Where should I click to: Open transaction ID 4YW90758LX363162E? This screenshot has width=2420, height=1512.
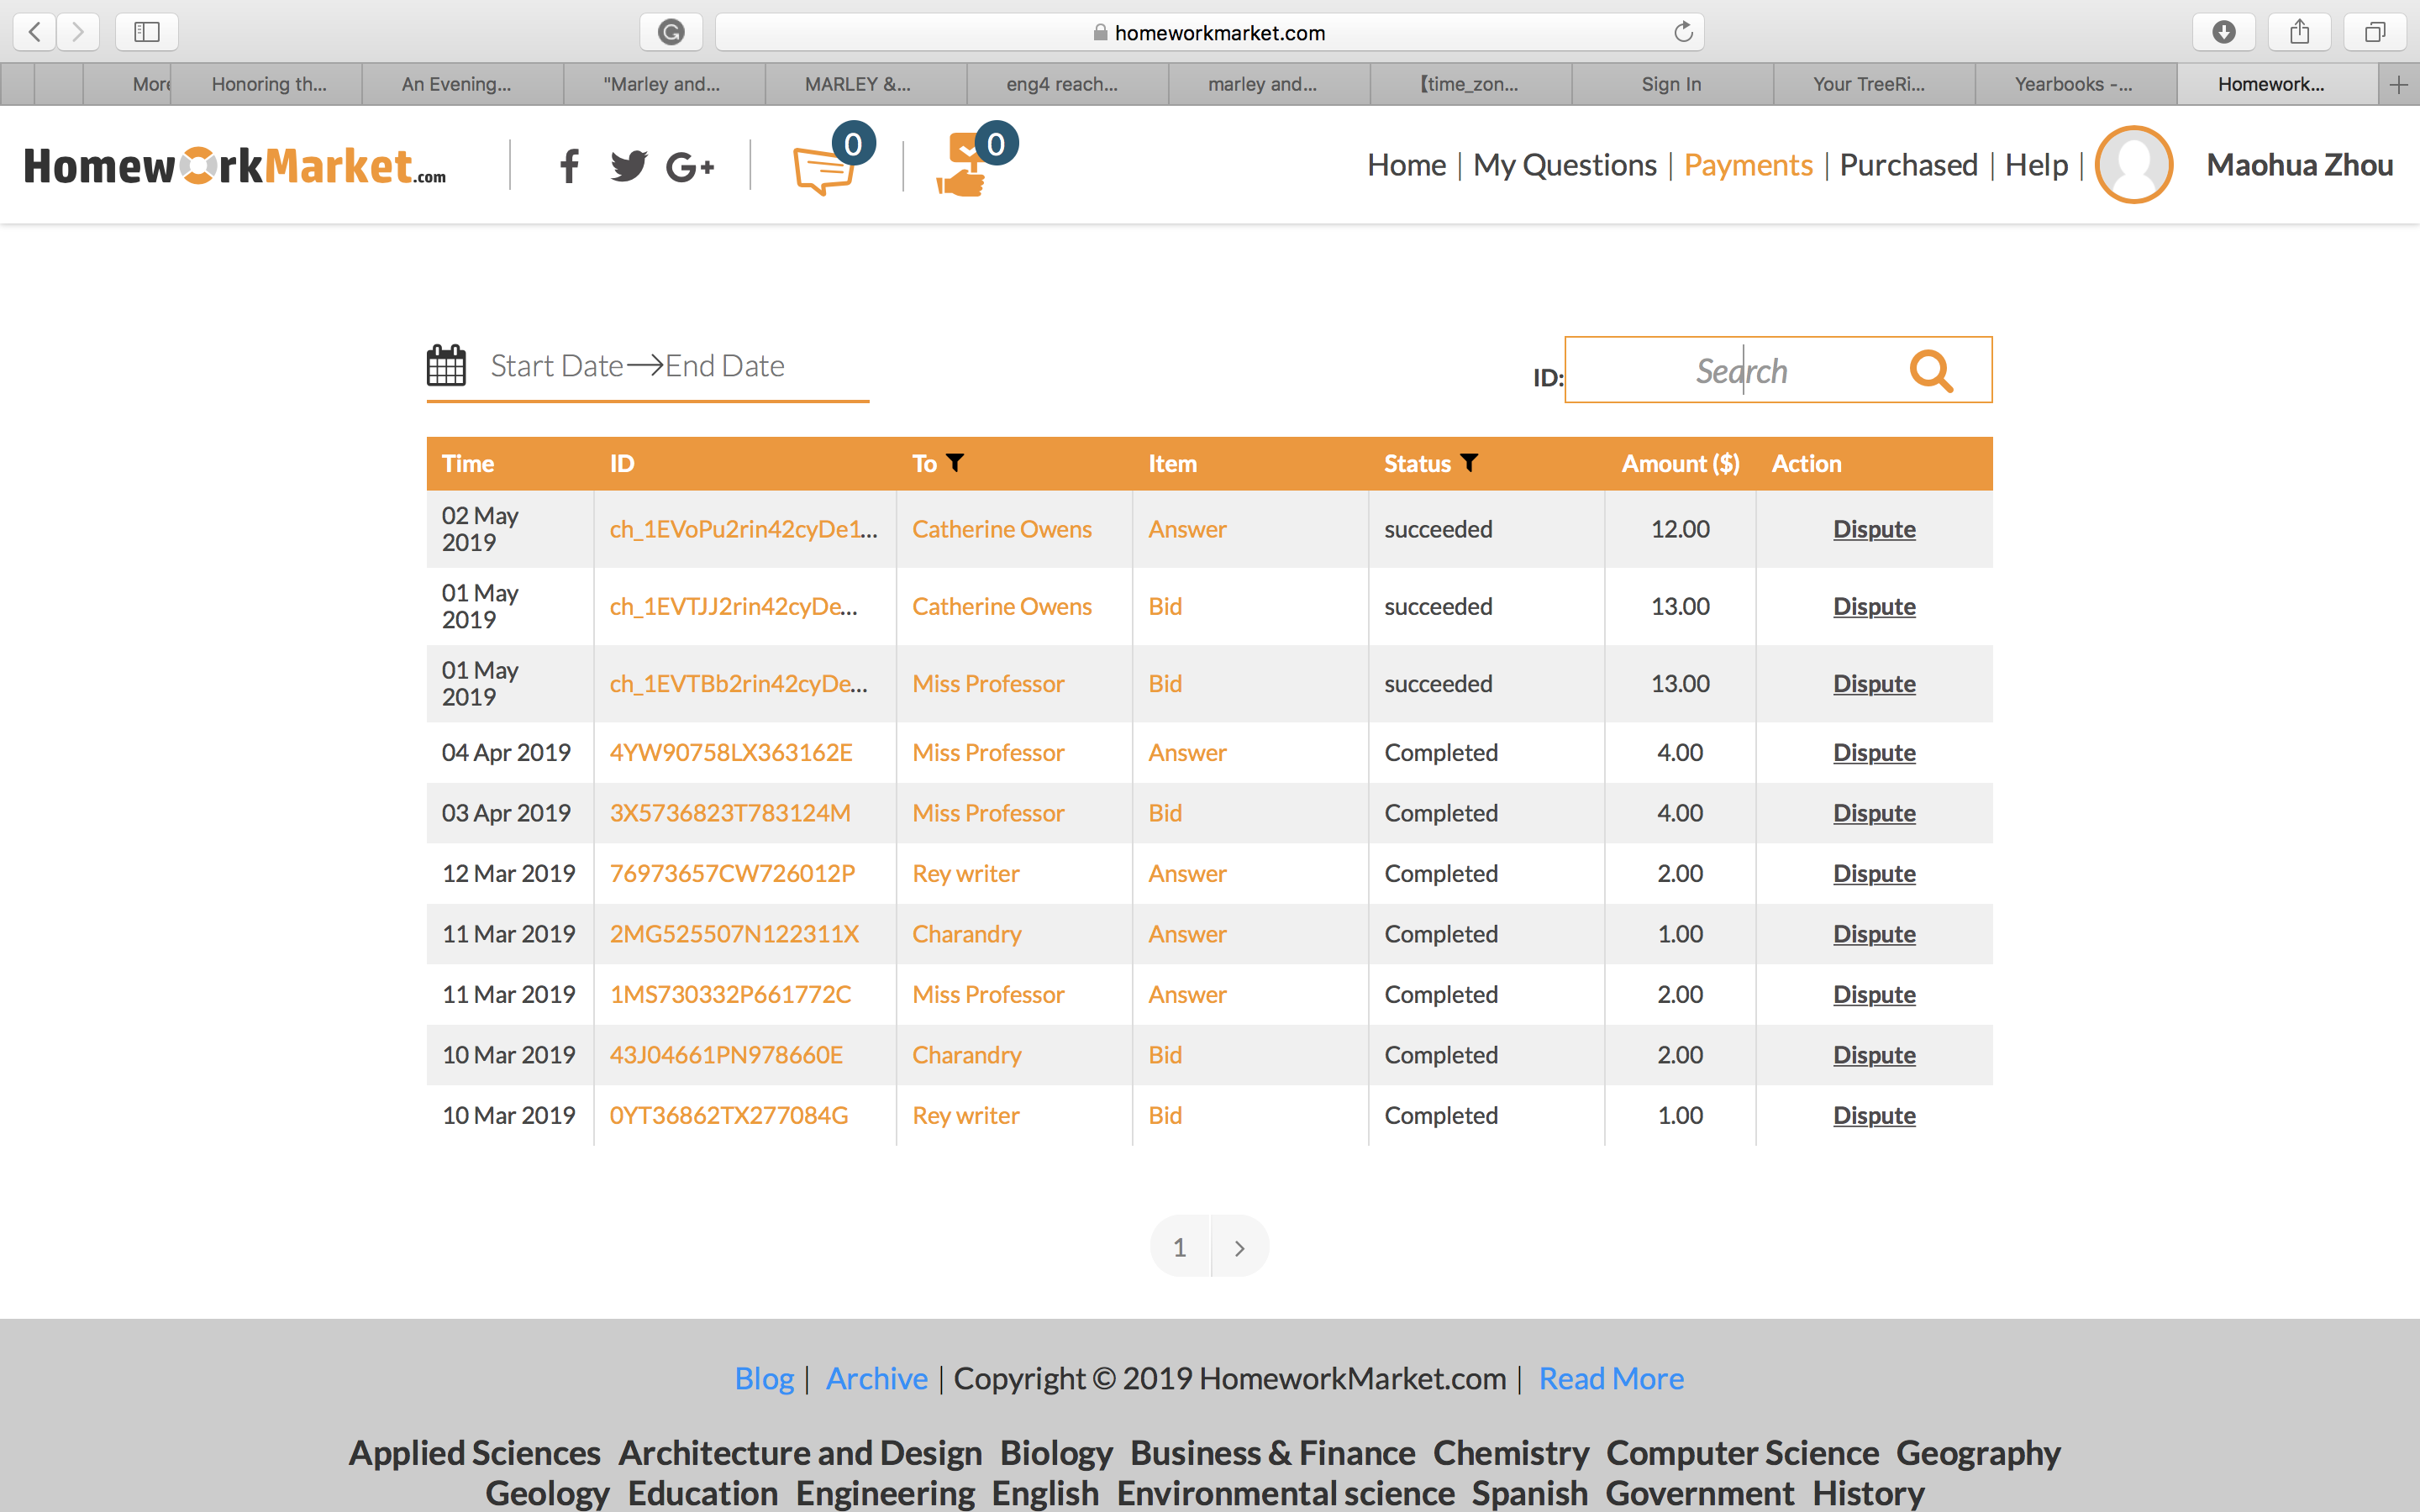pyautogui.click(x=731, y=753)
